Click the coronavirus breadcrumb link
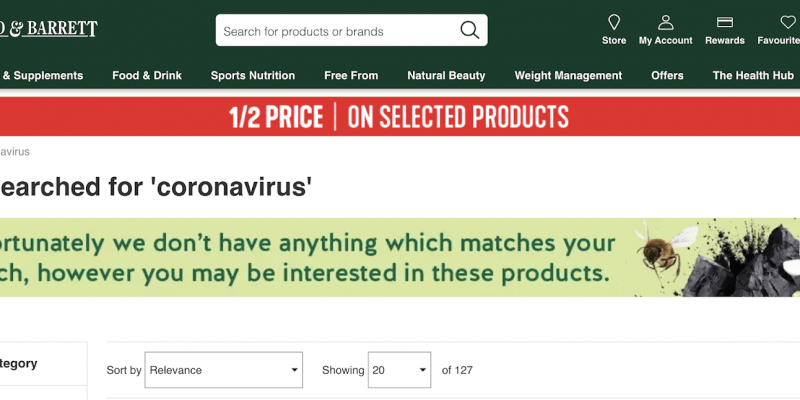This screenshot has width=800, height=400. pos(15,152)
